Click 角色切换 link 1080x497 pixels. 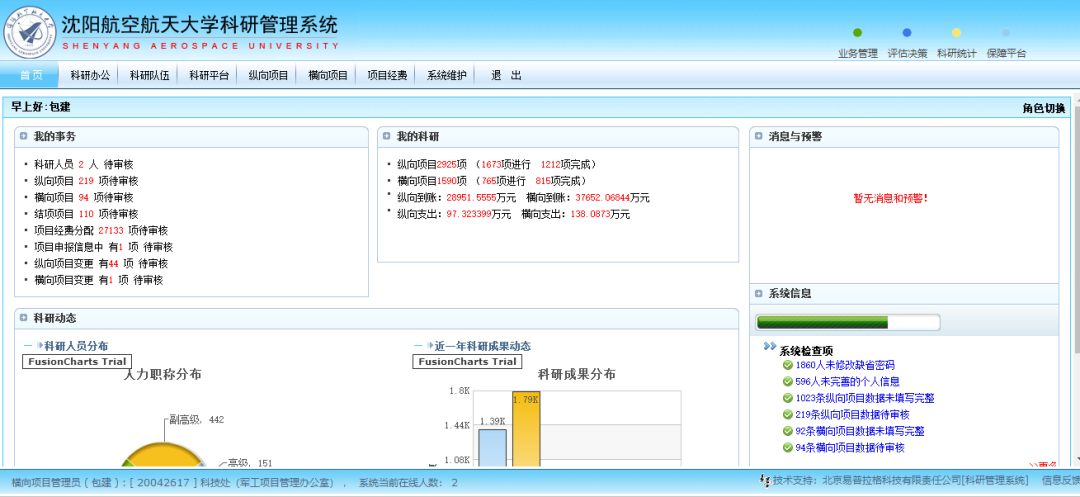[1043, 107]
